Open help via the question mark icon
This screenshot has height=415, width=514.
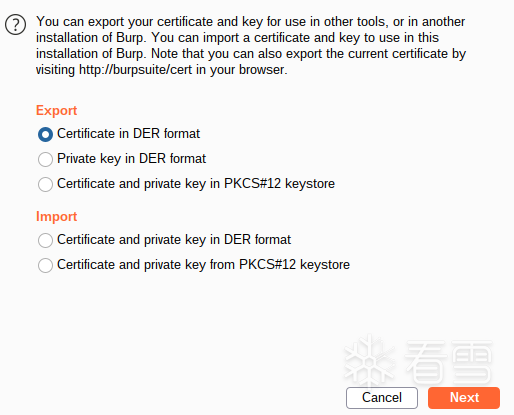(15, 25)
